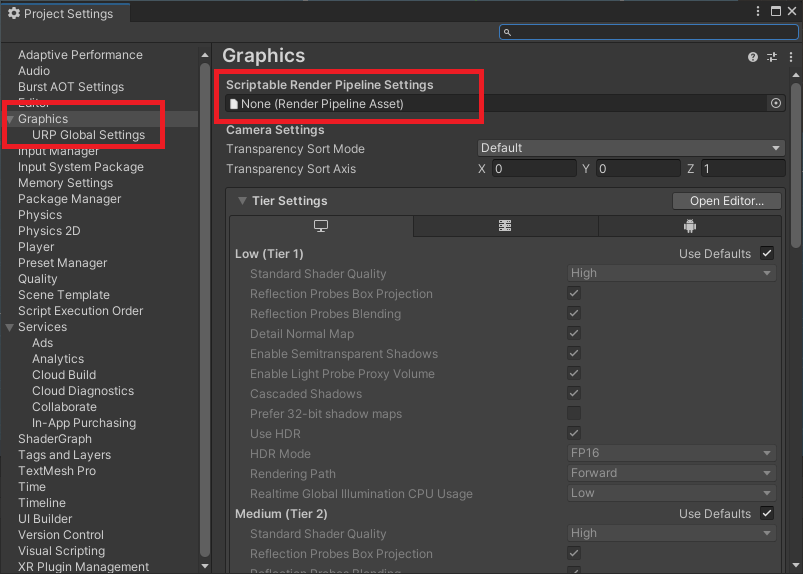Collapse the Tier Settings section
Viewport: 803px width, 574px height.
click(x=242, y=201)
